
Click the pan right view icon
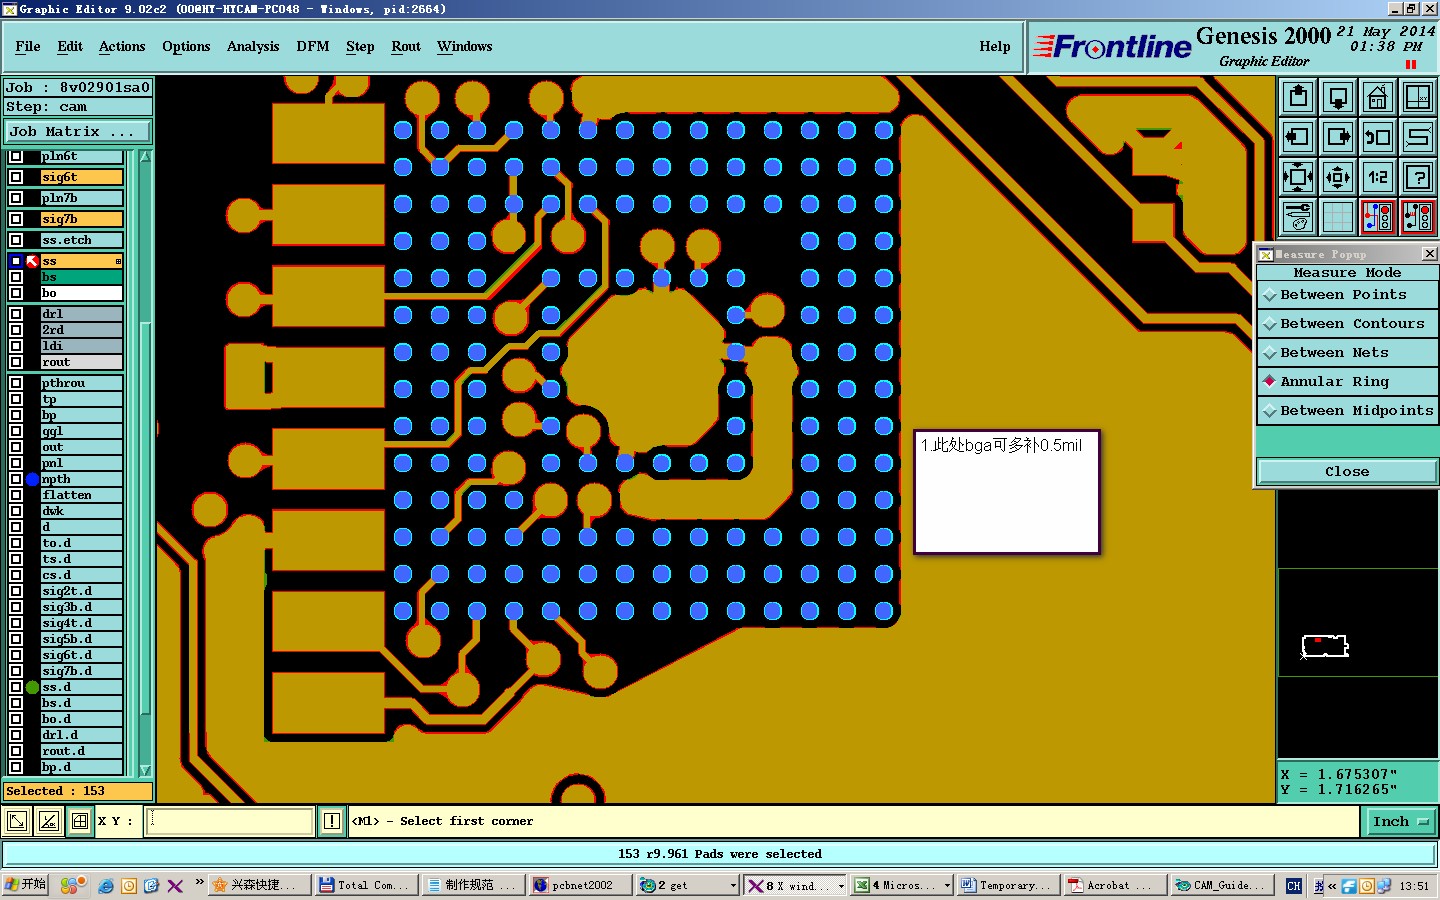1338,137
